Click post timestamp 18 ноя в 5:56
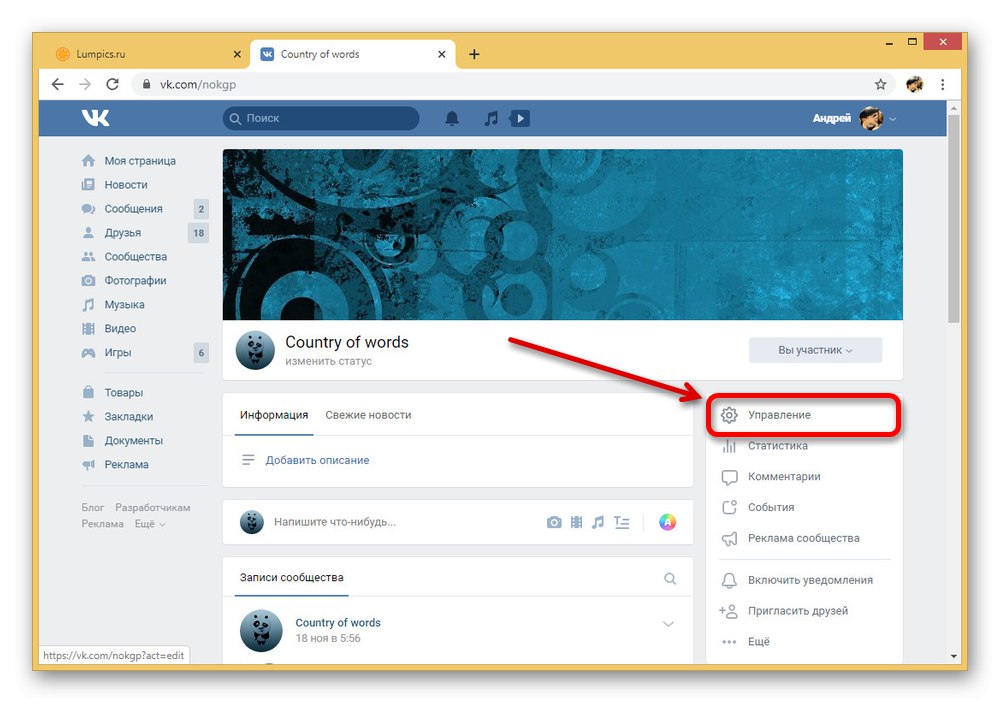This screenshot has height=703, width=1000. click(327, 639)
